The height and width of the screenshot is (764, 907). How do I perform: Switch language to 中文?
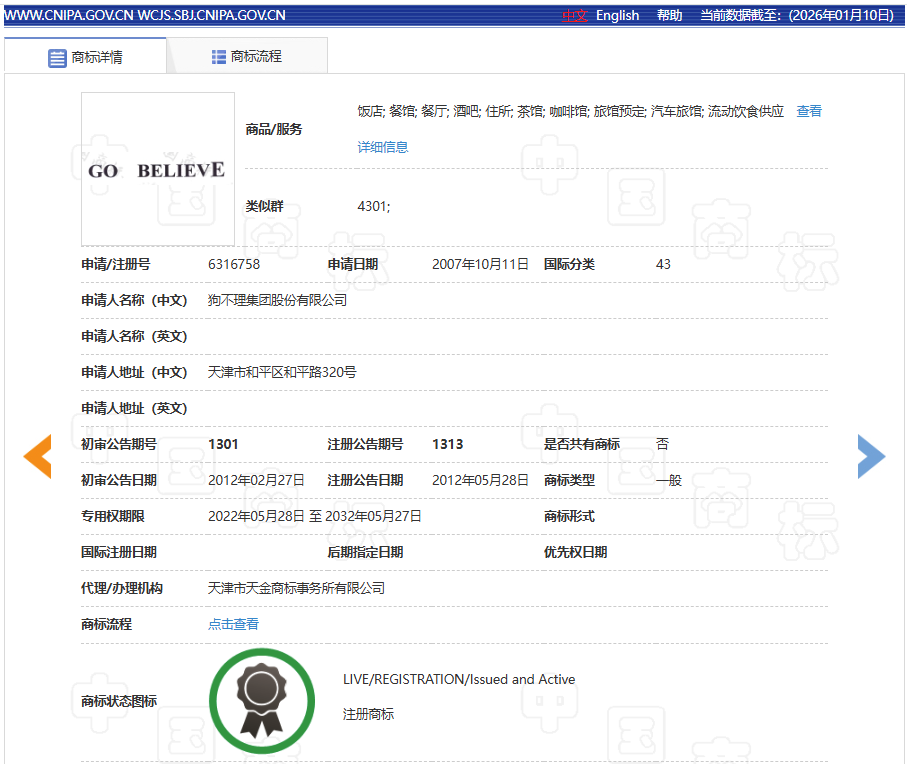tap(575, 15)
